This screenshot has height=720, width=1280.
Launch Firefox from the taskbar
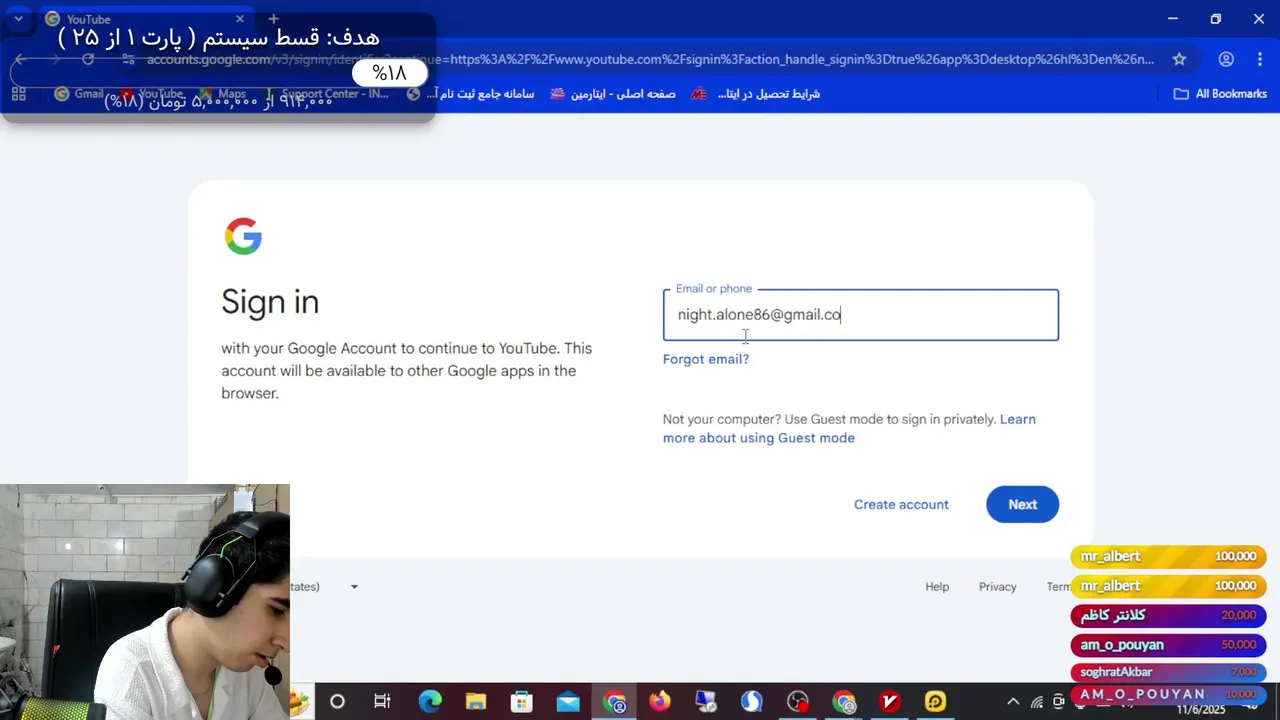(x=660, y=702)
